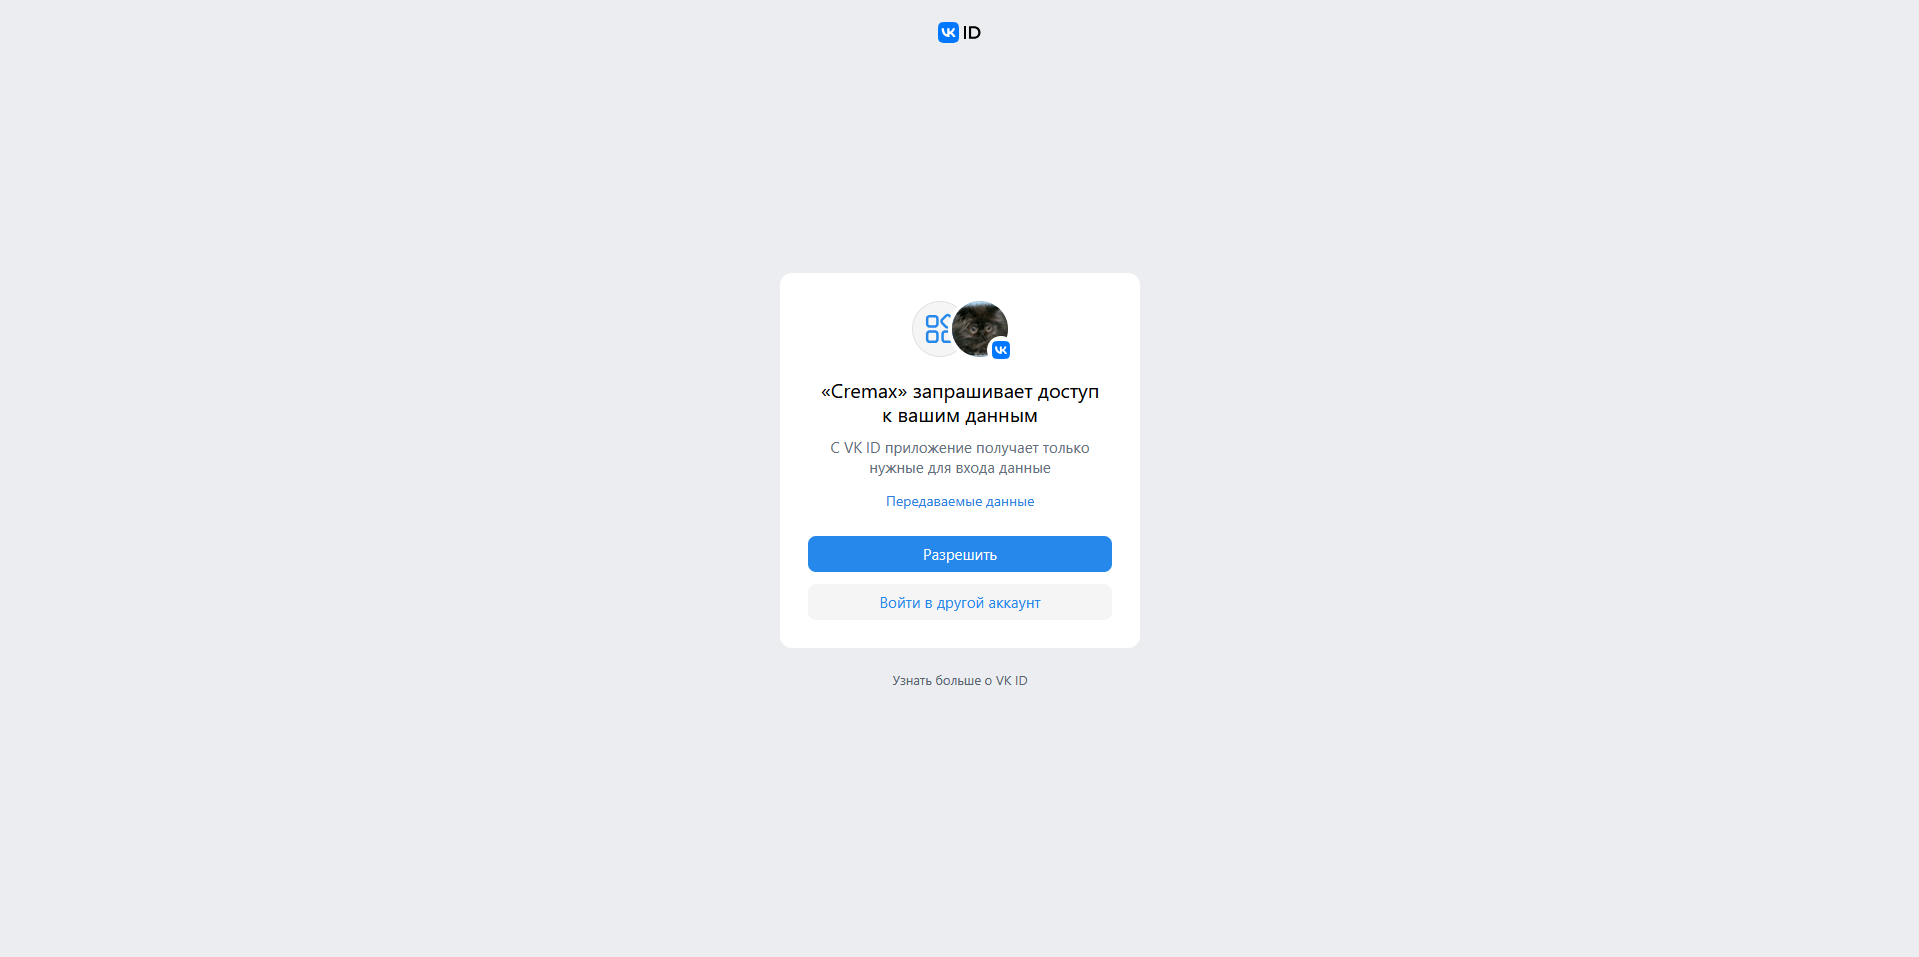This screenshot has width=1919, height=957.
Task: Allow access with the Разрешить button
Action: coord(960,554)
